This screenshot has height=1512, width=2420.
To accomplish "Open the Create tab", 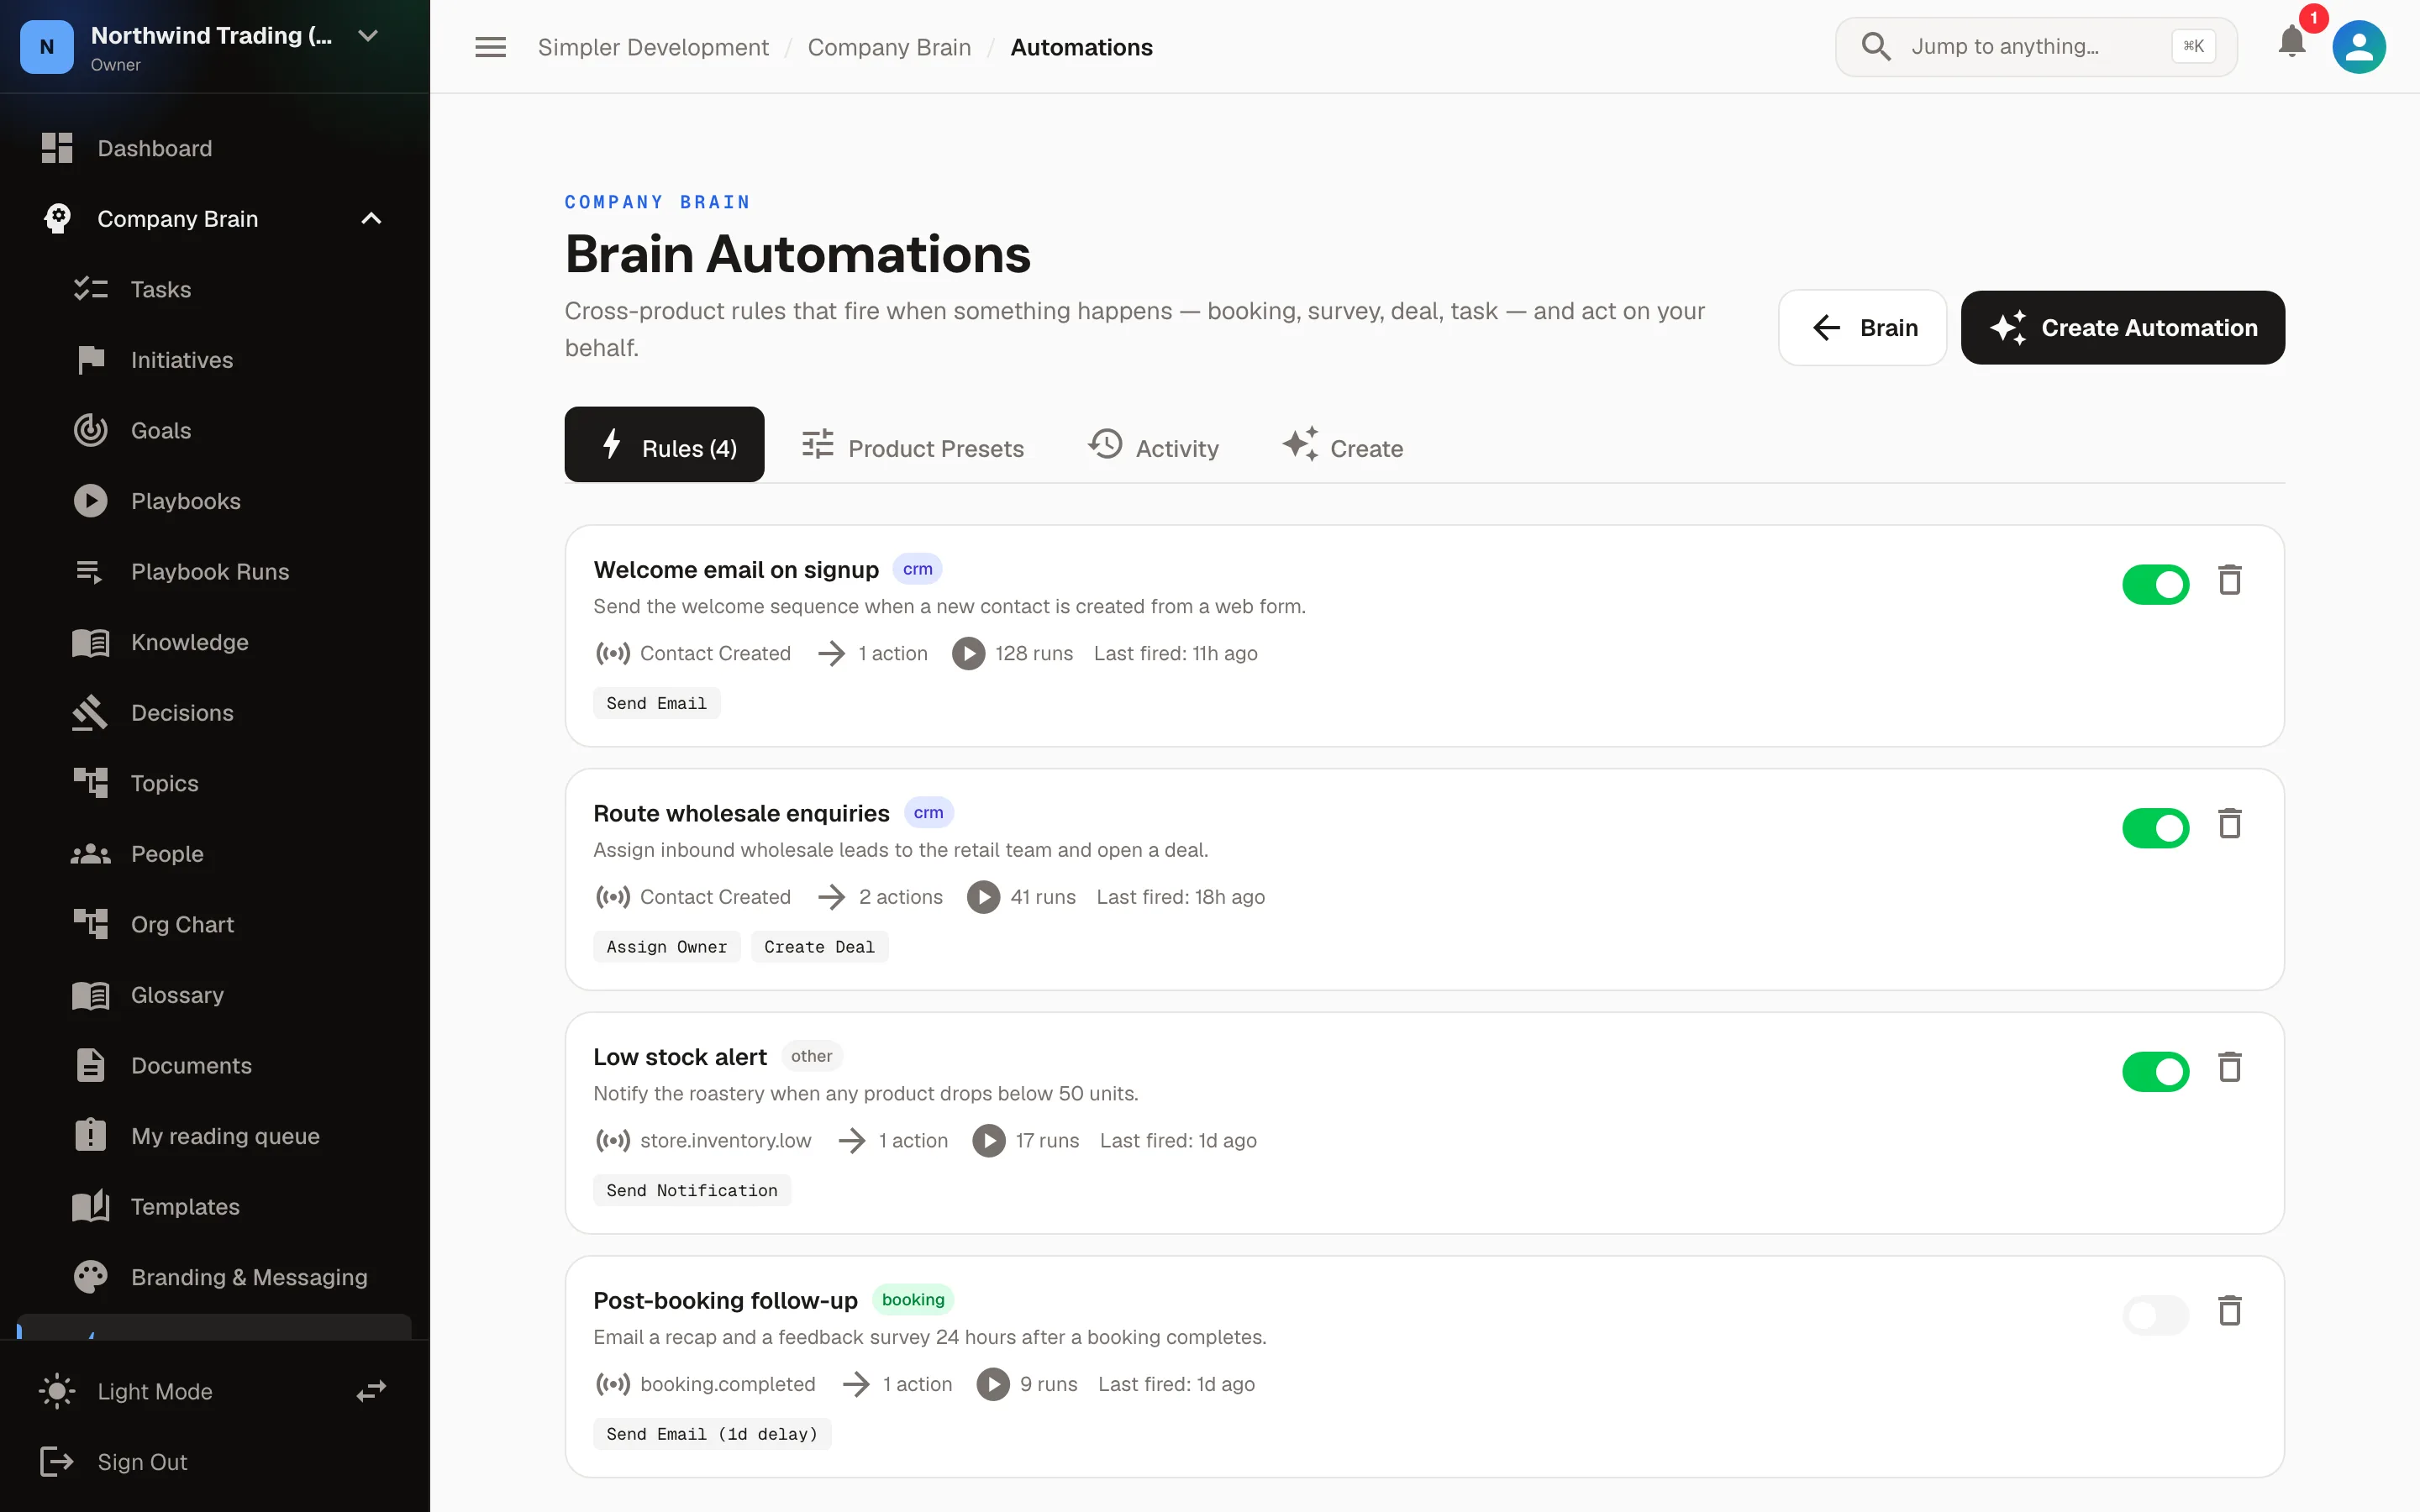I will click(x=1342, y=447).
